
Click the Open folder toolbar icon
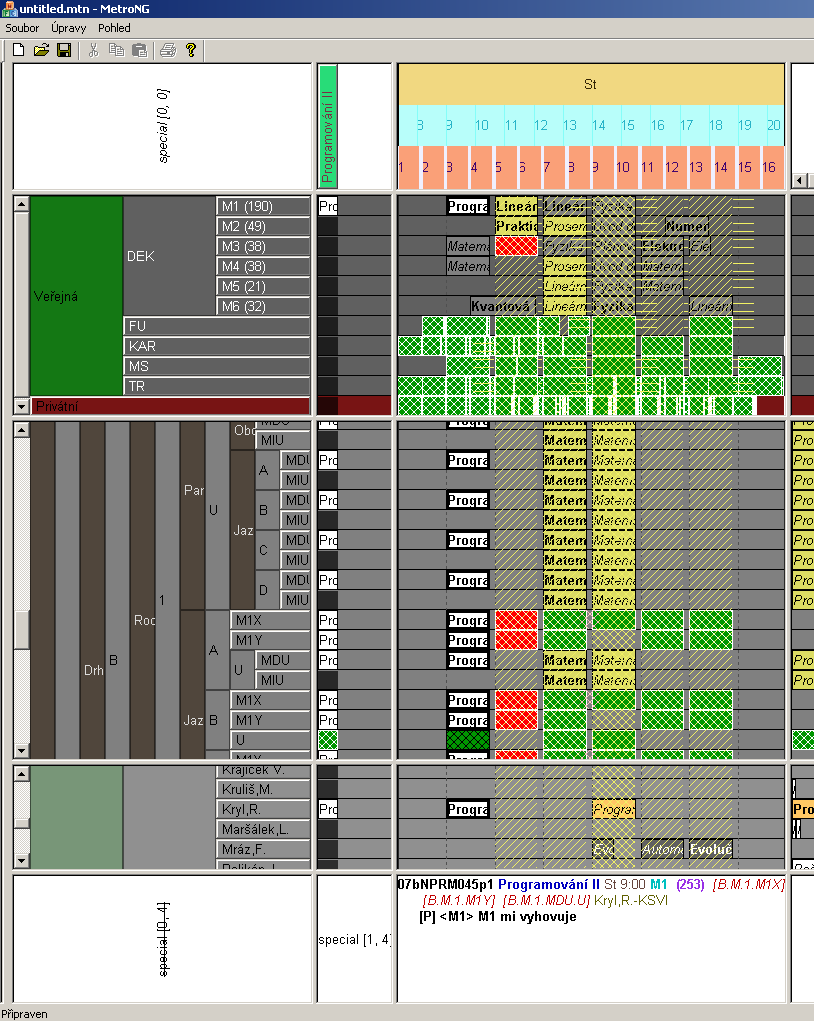pos(41,50)
